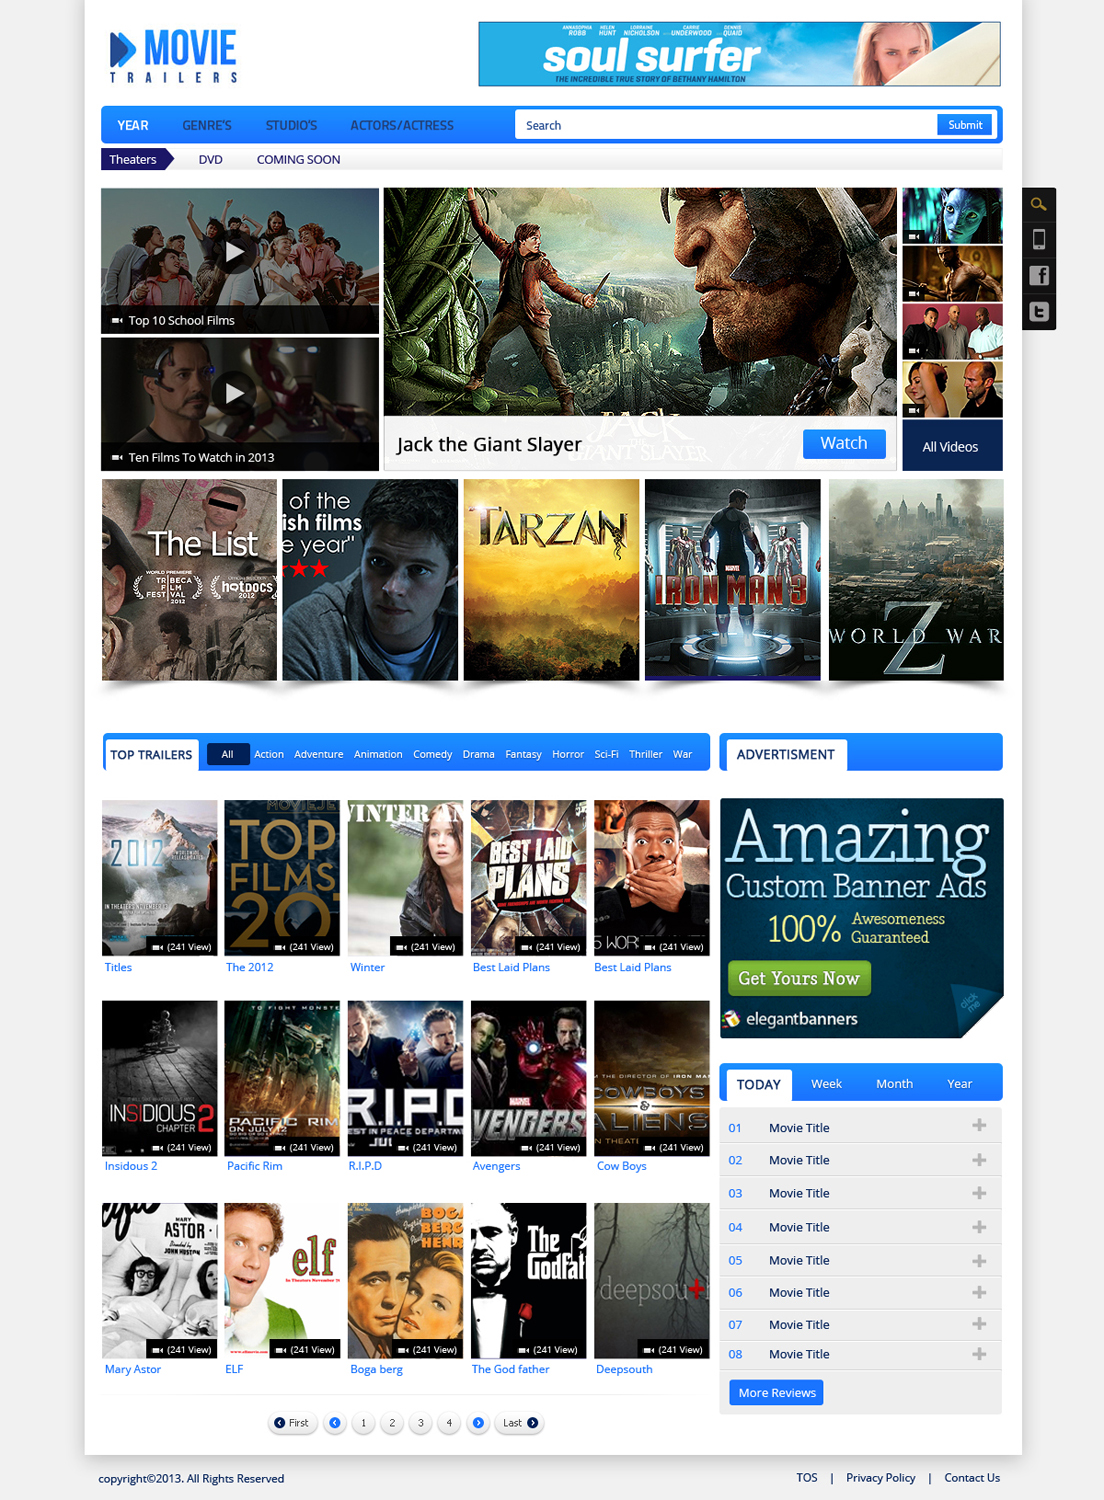
Task: Select page 3 in pagination
Action: pyautogui.click(x=421, y=1423)
